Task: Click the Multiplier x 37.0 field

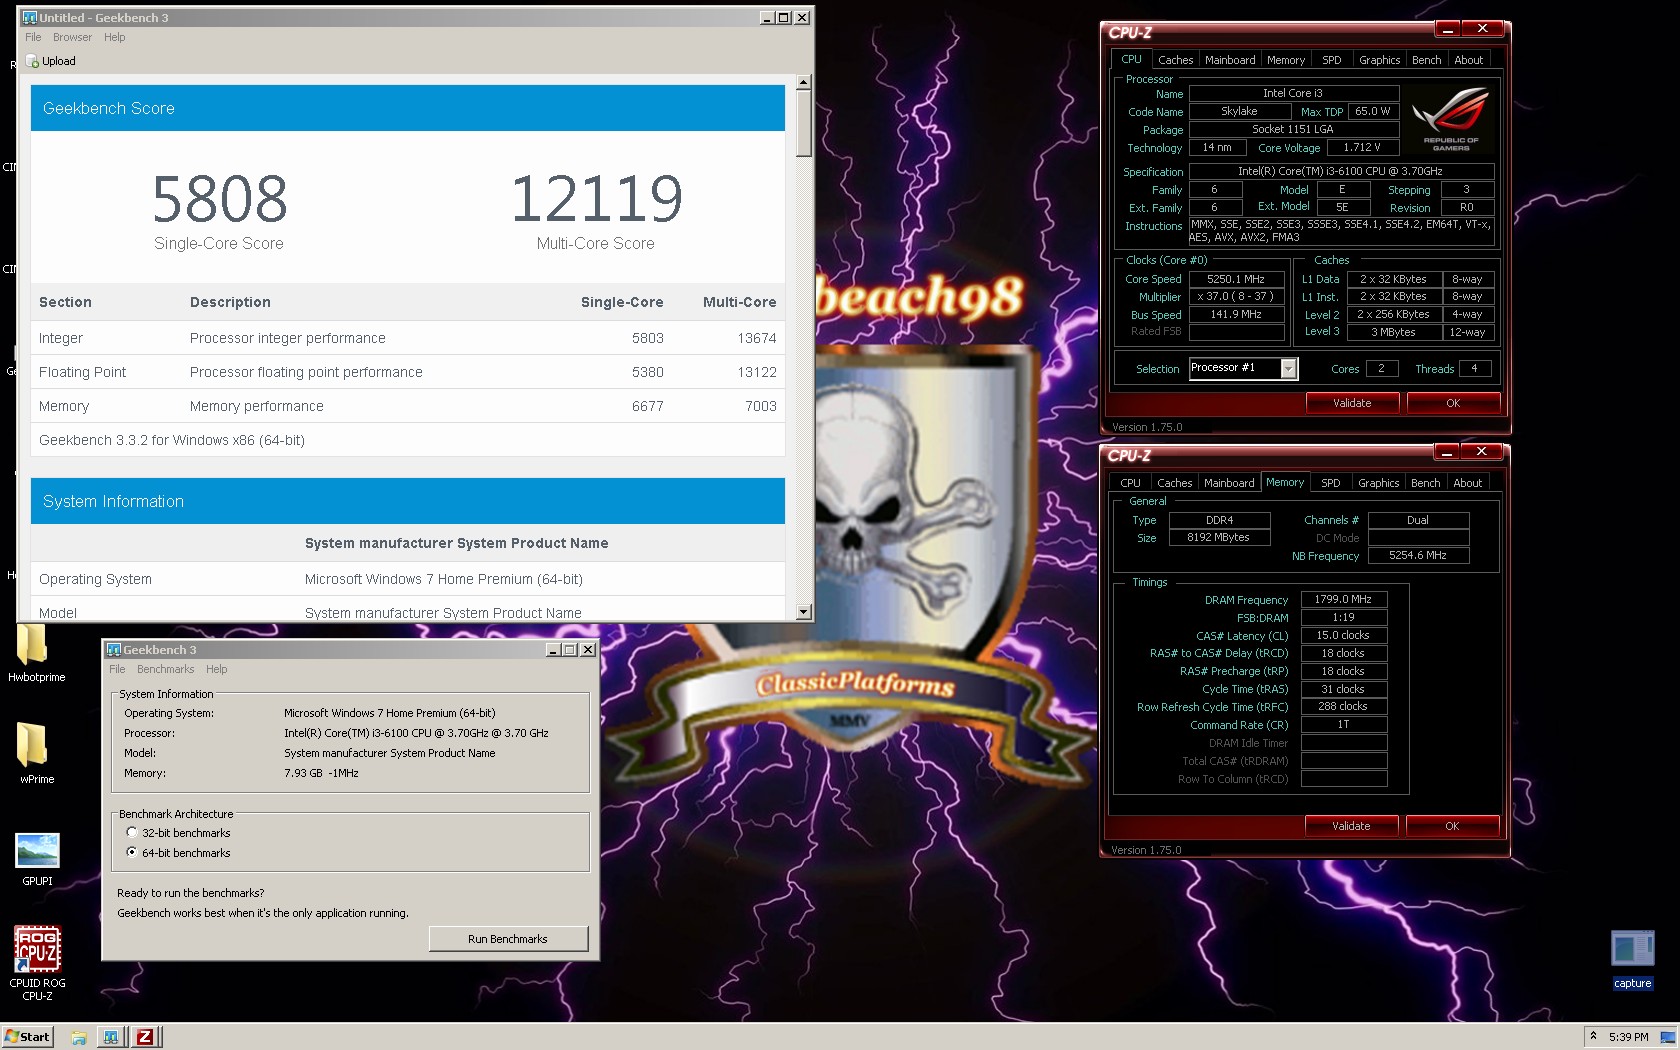Action: [x=1235, y=296]
